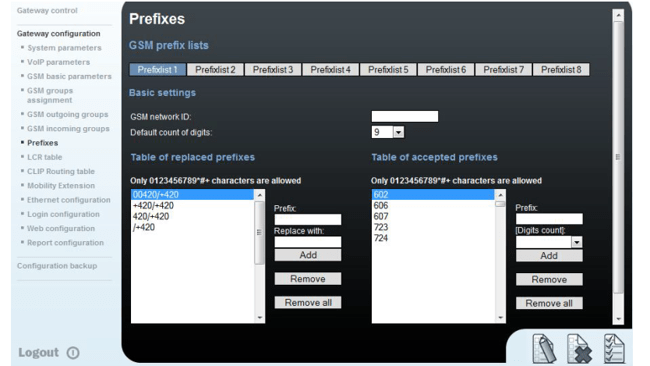Click the accepted prefixes Prefix input field
Screen dimensions: 650x366
click(x=549, y=219)
